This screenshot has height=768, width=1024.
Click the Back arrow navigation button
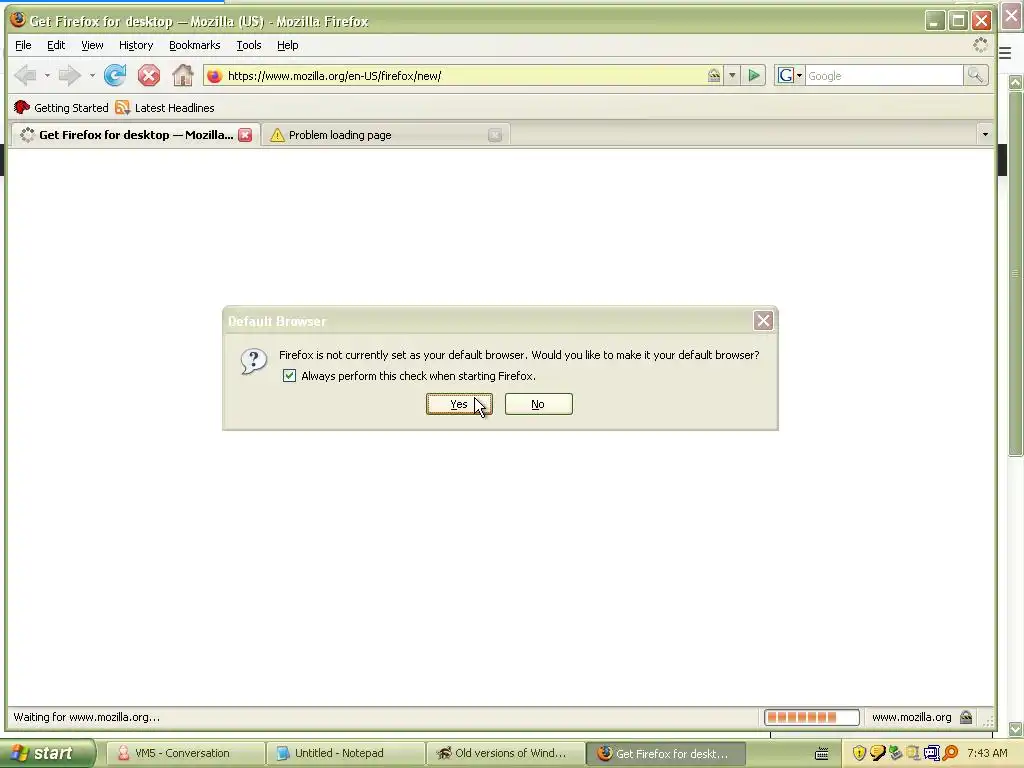[x=25, y=76]
